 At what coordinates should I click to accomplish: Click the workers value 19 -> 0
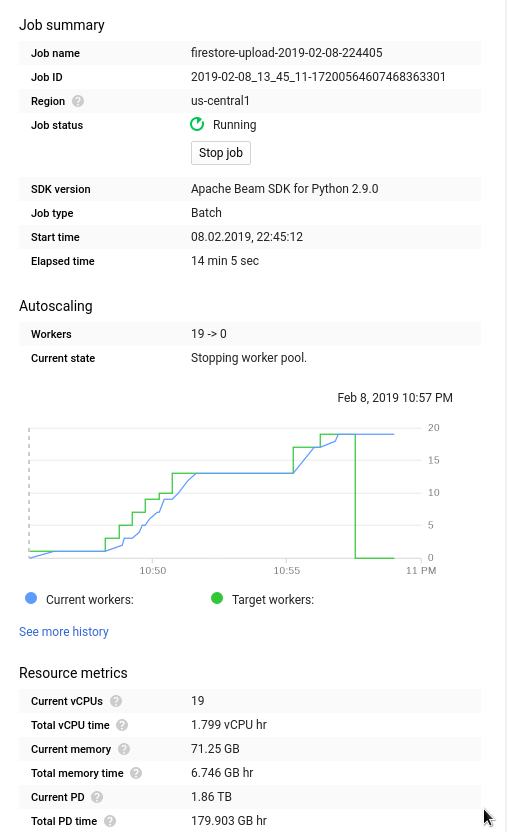208,334
